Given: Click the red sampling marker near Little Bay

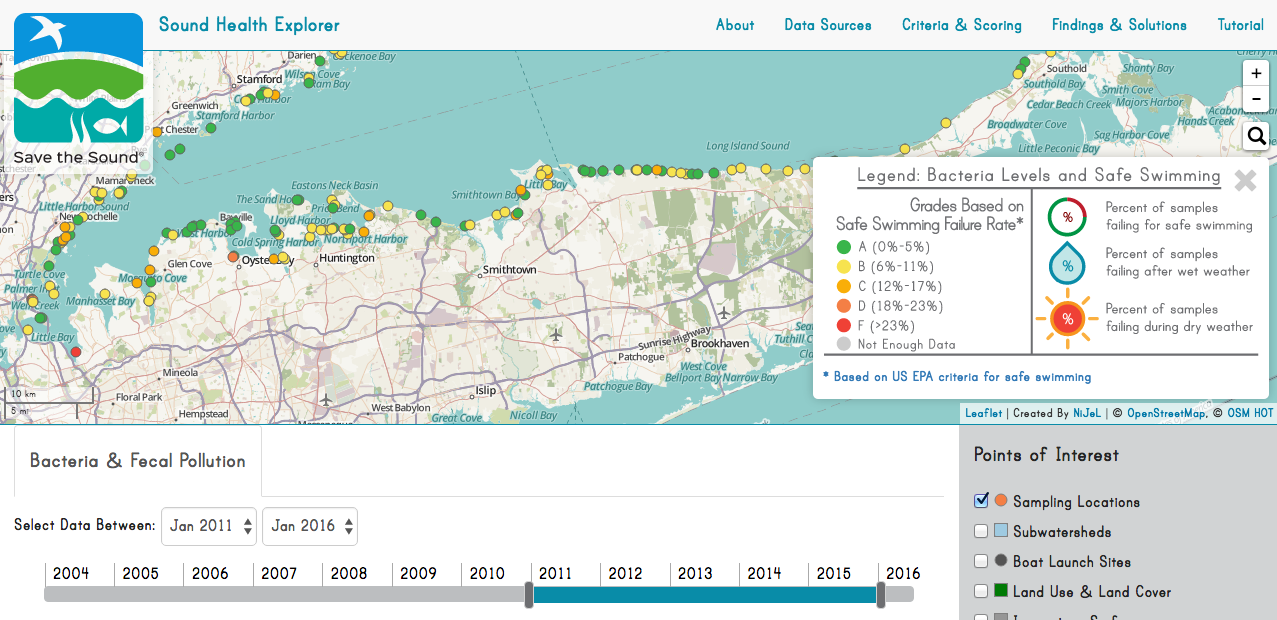Looking at the screenshot, I should click(75, 352).
